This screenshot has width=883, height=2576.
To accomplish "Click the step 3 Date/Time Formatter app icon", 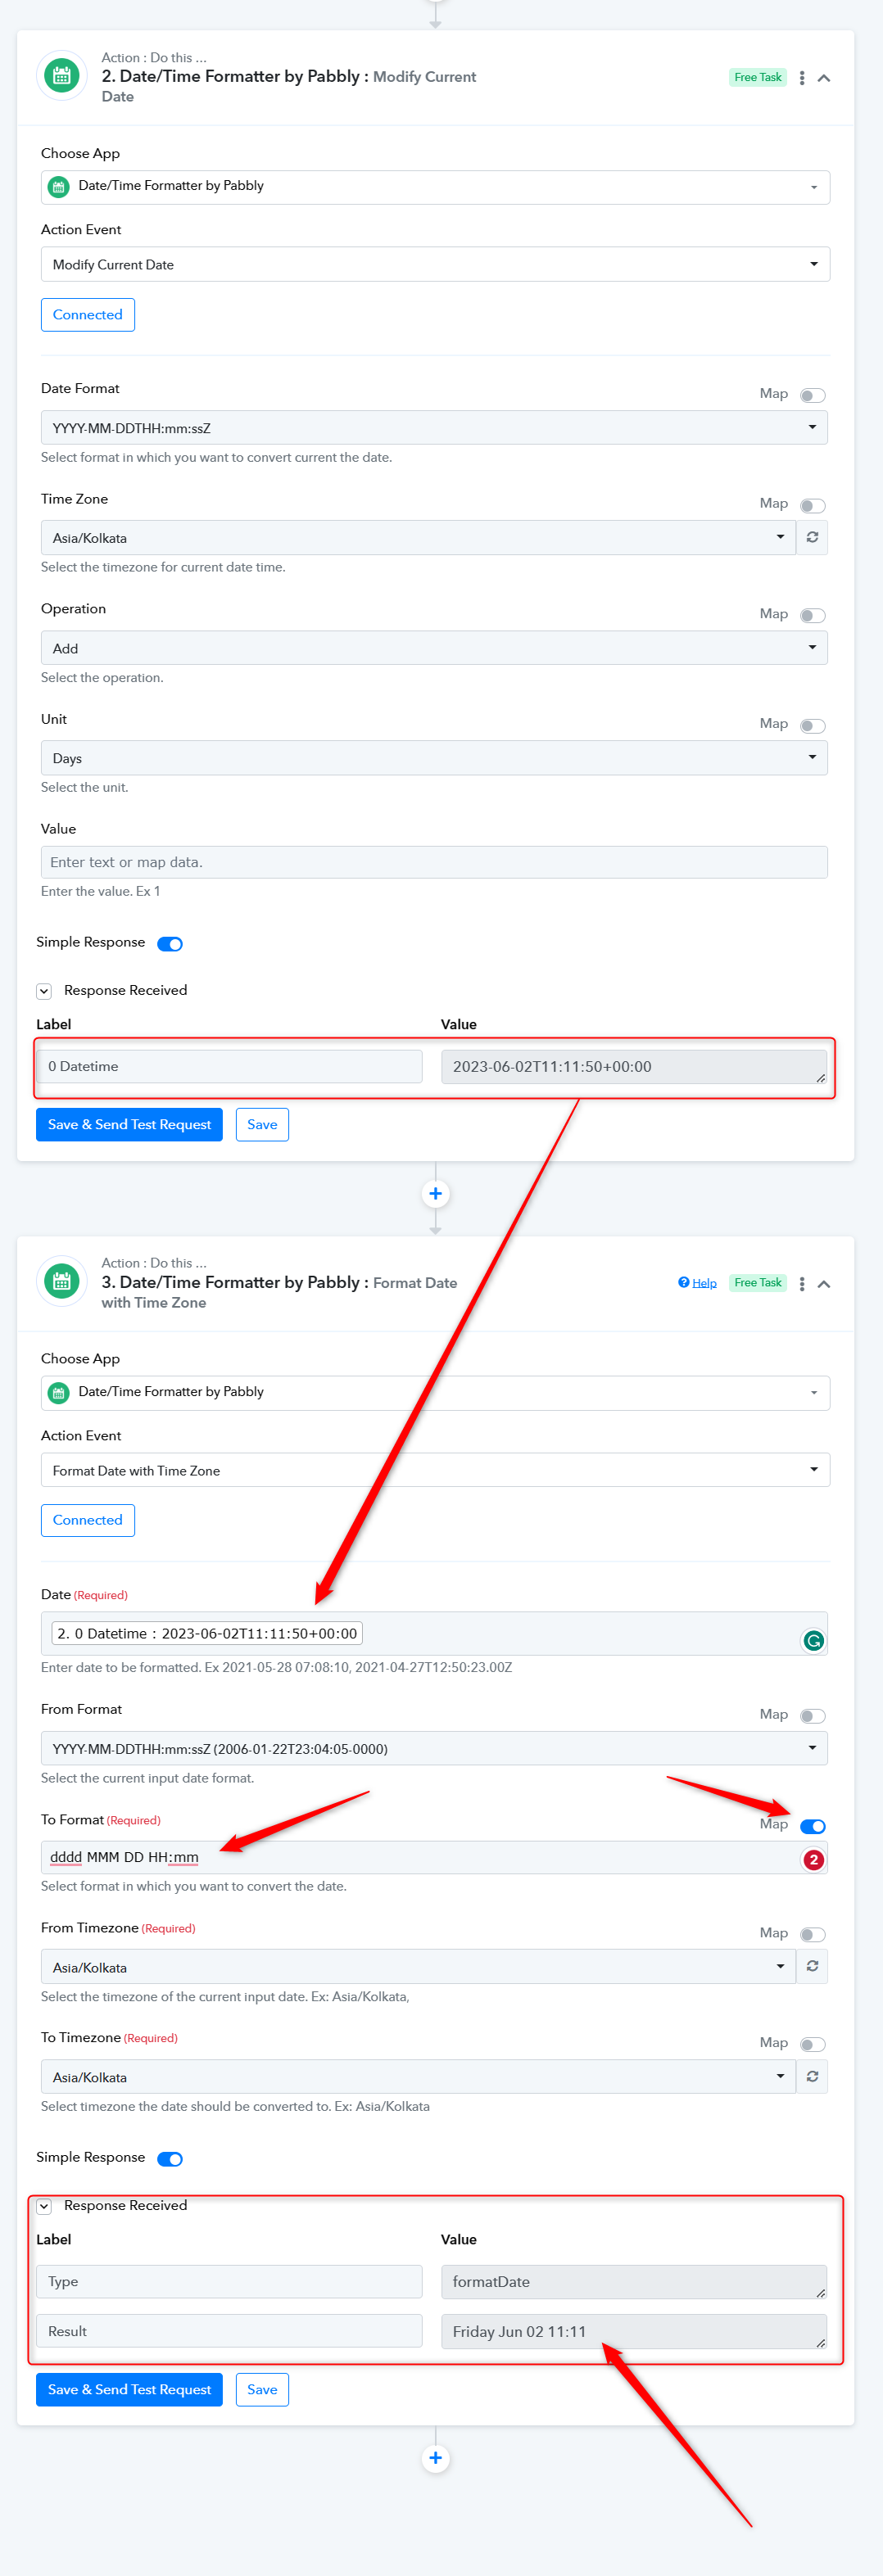I will (x=61, y=1281).
